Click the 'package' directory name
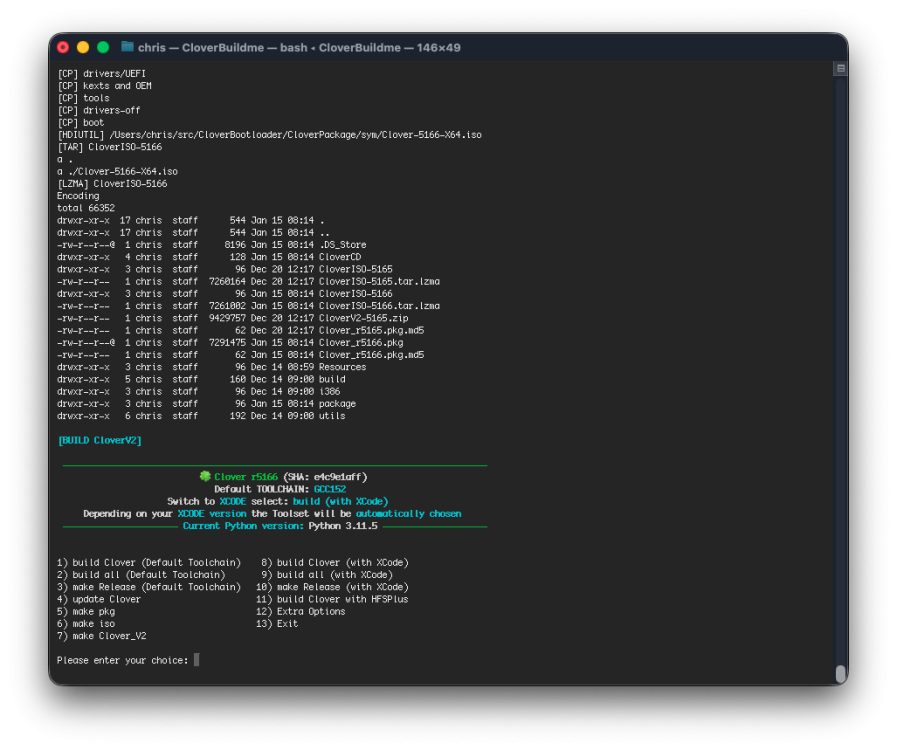 coord(337,403)
